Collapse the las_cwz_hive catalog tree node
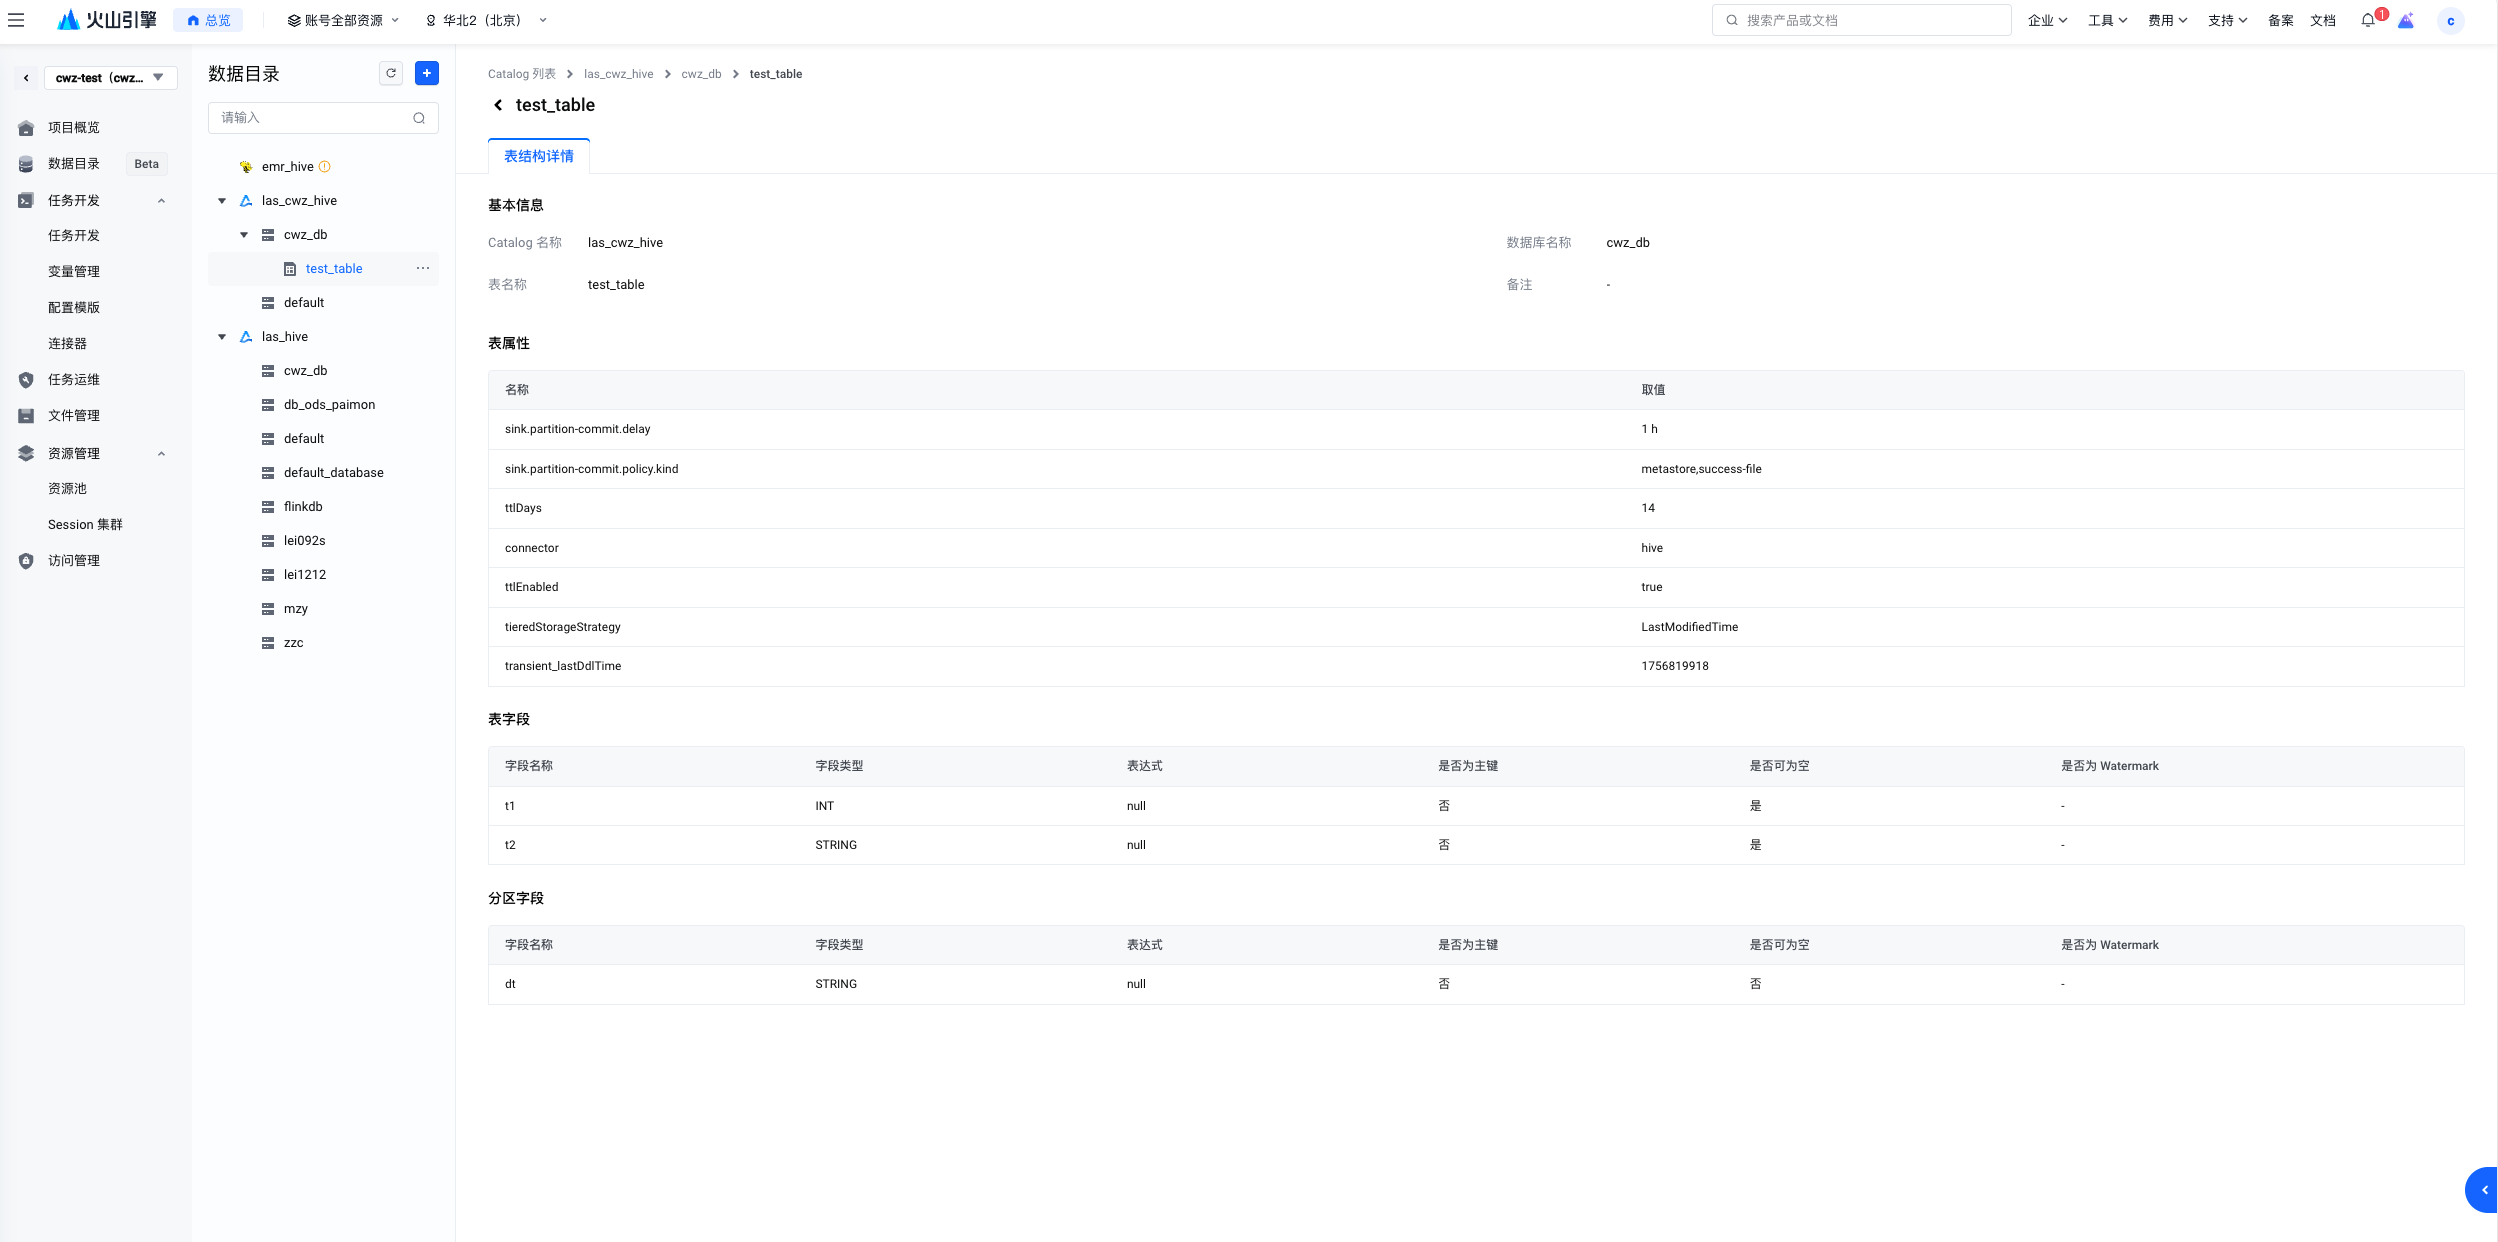 click(x=222, y=201)
